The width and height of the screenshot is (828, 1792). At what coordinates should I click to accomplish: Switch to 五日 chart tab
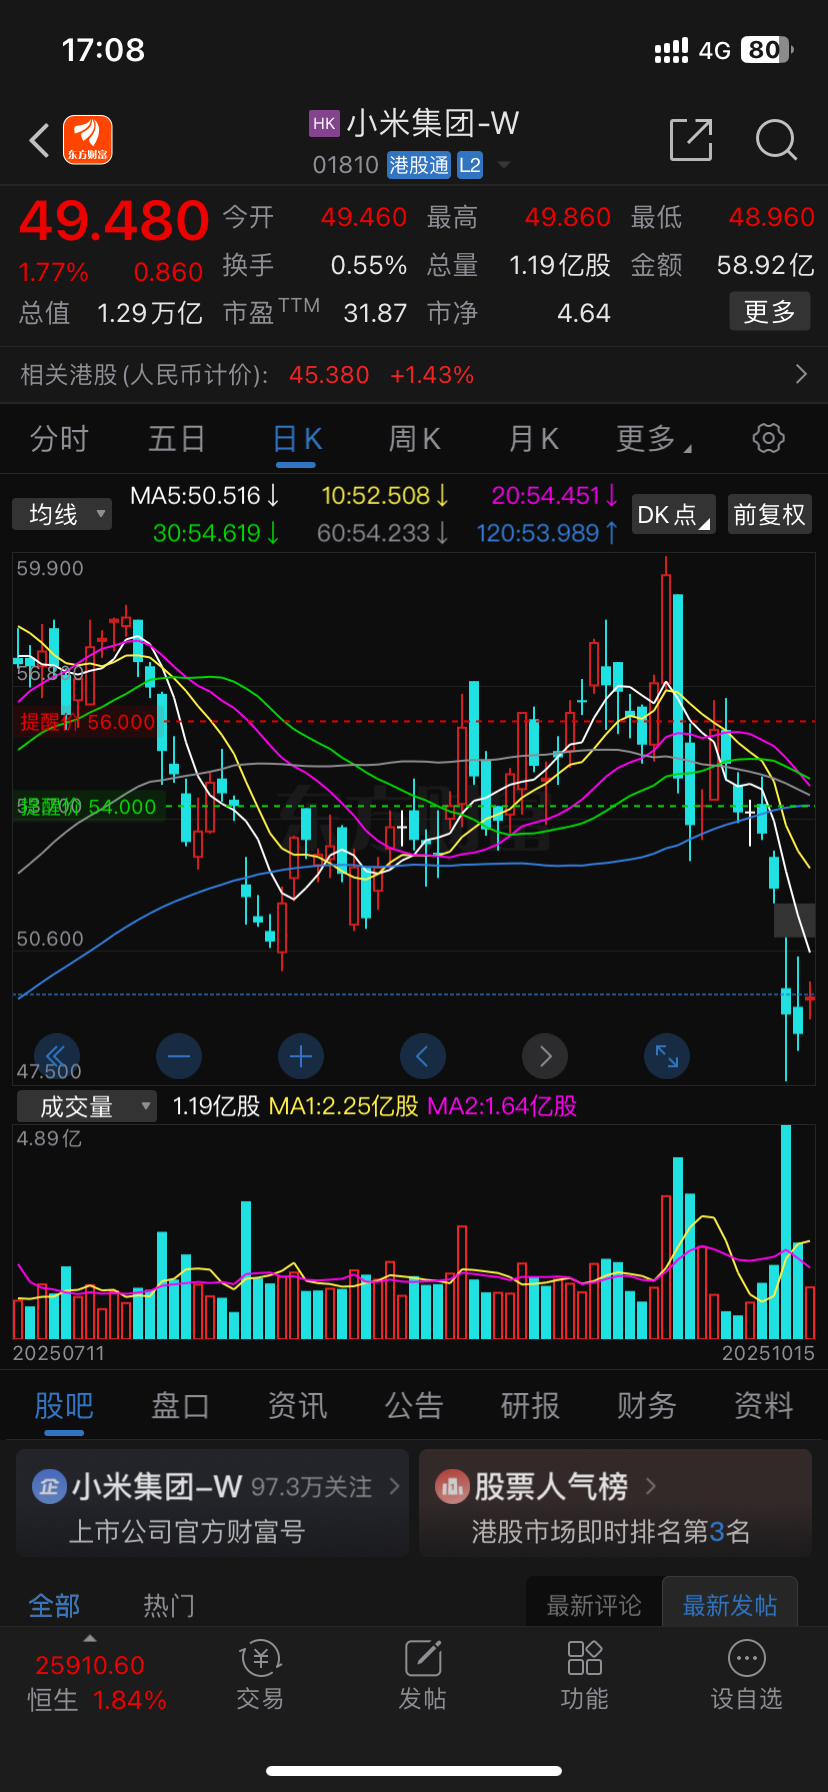(x=177, y=439)
